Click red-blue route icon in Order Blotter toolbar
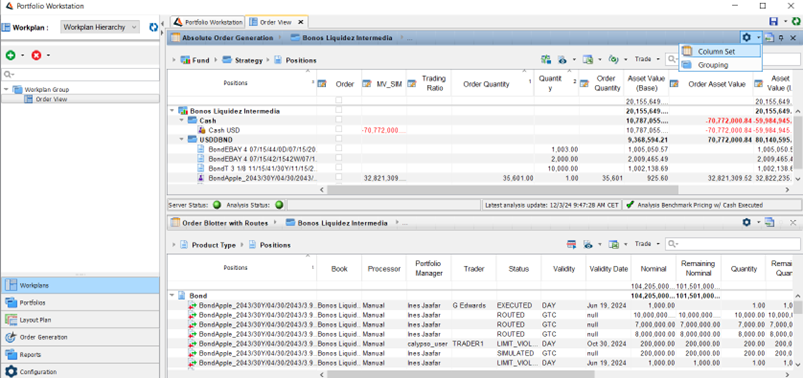The image size is (803, 378). pos(572,244)
